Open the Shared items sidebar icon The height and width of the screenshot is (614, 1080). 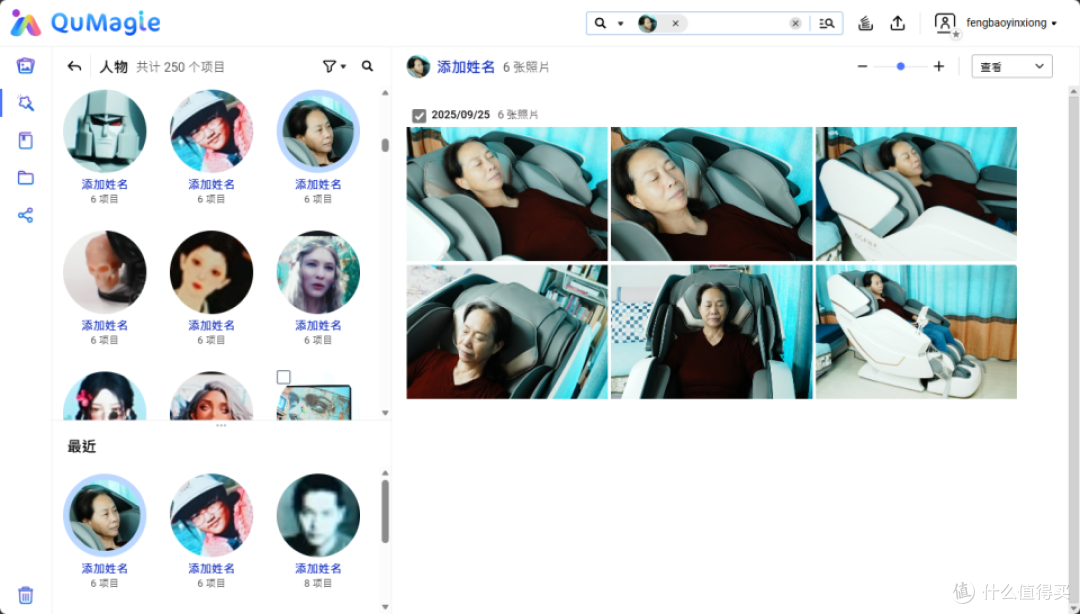coord(25,215)
